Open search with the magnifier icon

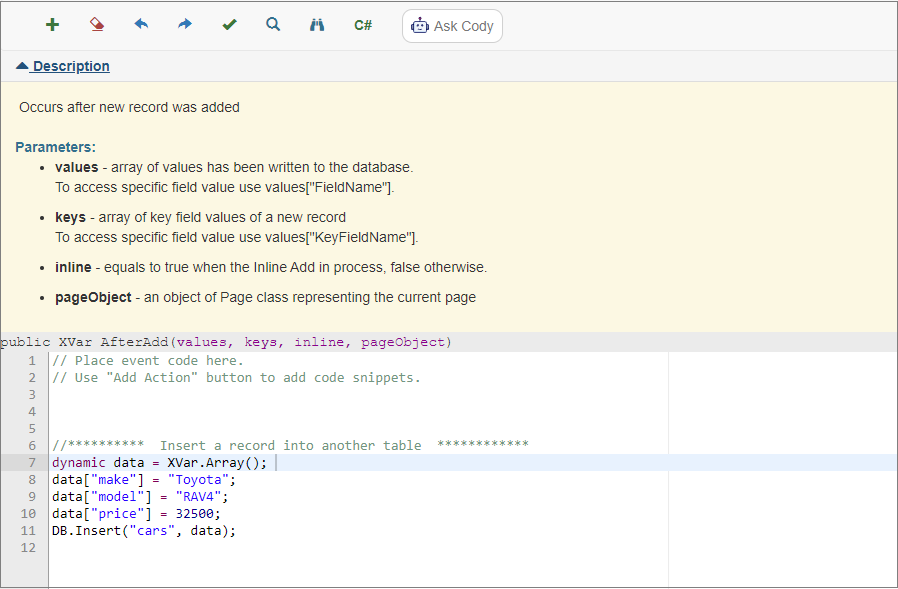273,24
